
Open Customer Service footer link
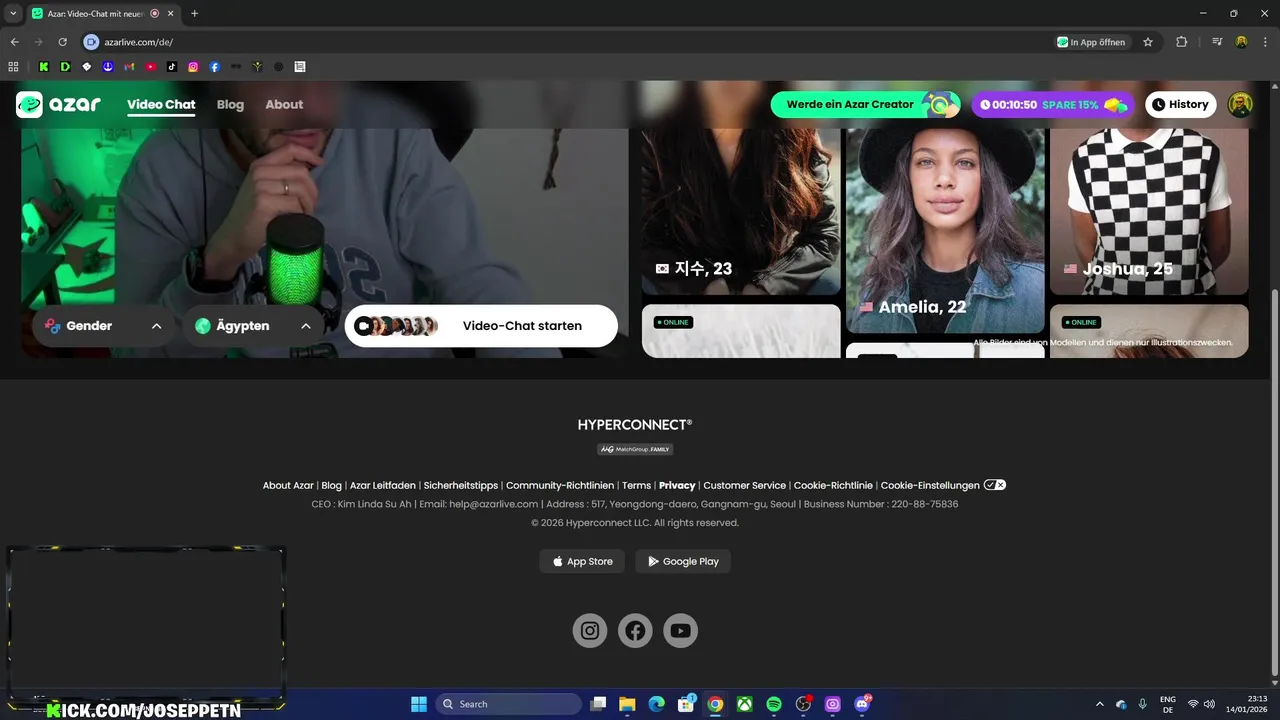745,485
